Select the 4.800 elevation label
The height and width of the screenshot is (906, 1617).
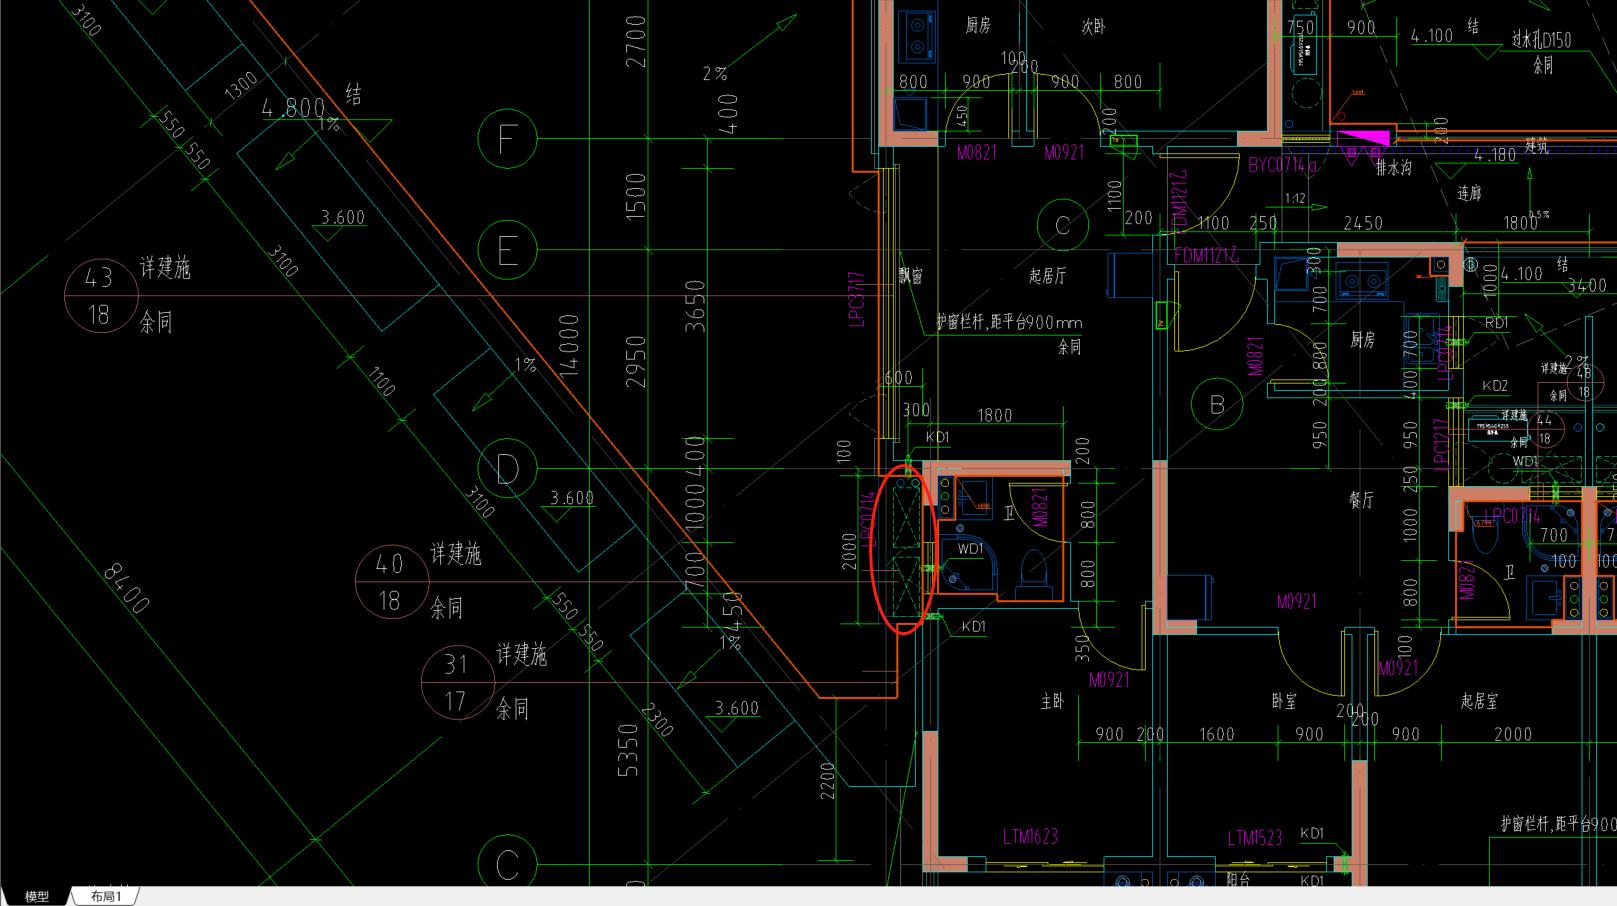[x=293, y=108]
